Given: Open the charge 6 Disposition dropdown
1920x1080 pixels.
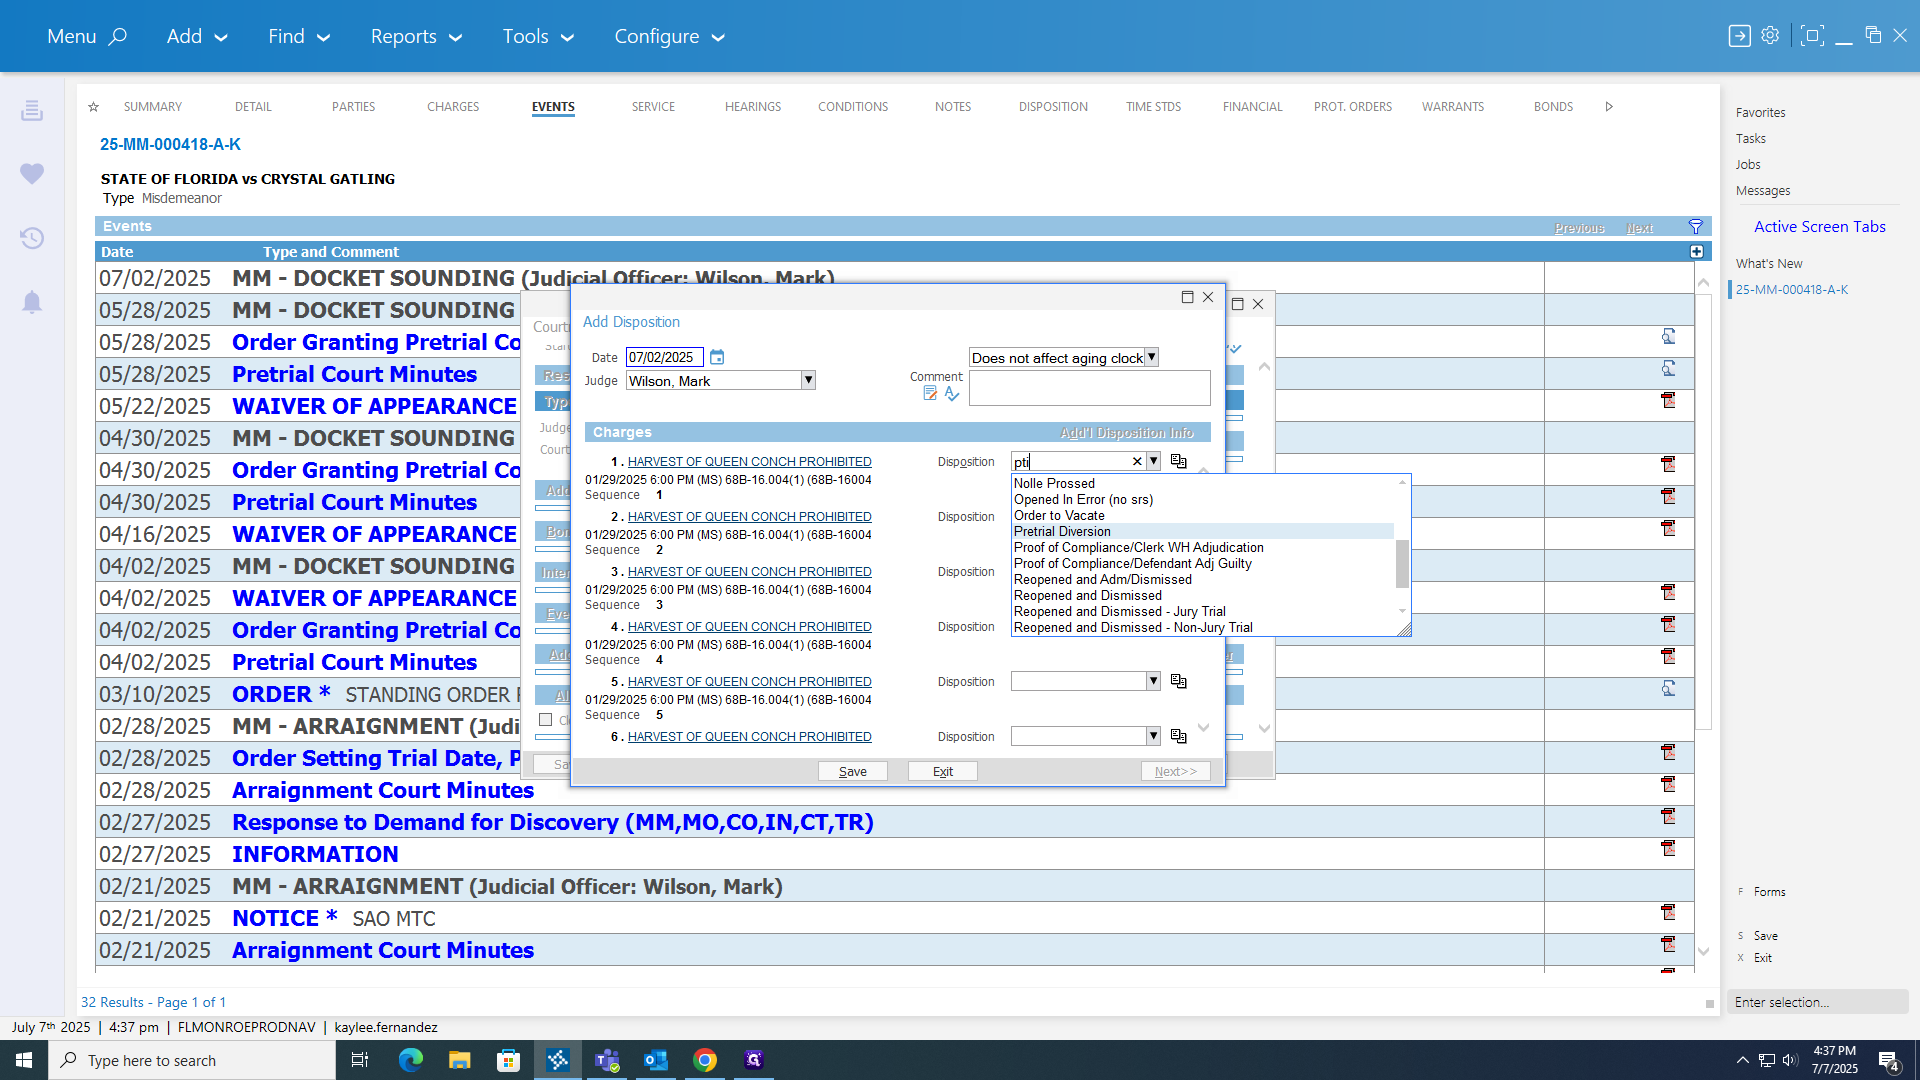Looking at the screenshot, I should click(1153, 736).
